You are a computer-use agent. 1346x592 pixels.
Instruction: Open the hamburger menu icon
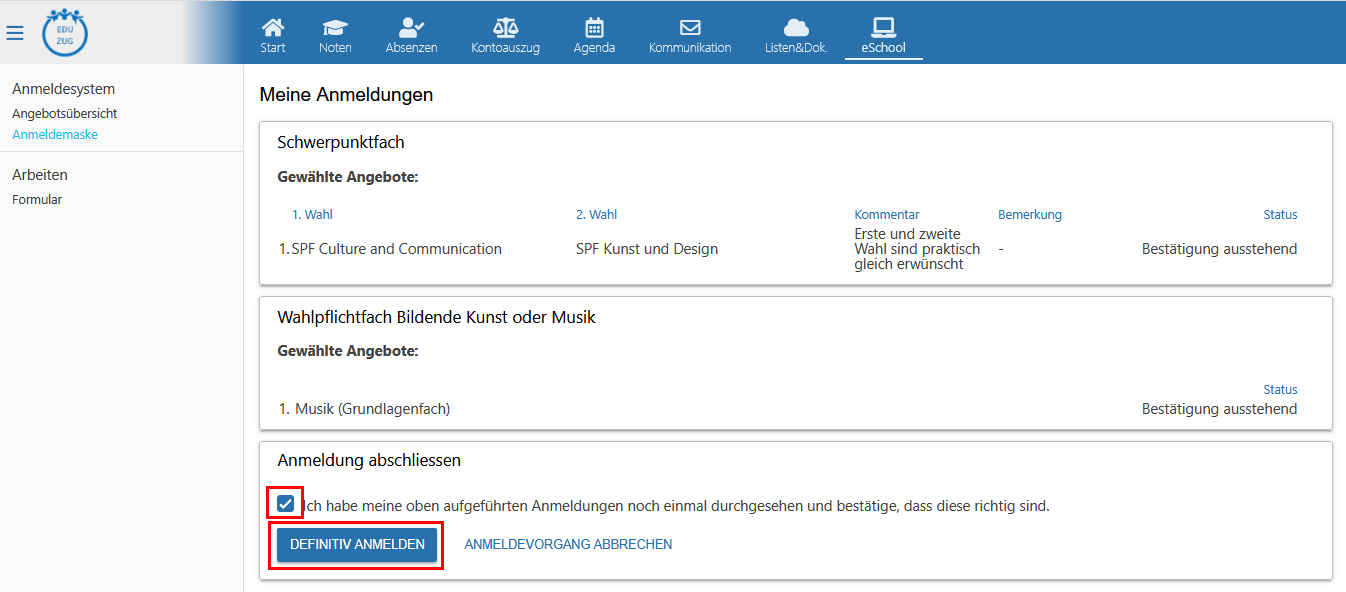click(15, 34)
